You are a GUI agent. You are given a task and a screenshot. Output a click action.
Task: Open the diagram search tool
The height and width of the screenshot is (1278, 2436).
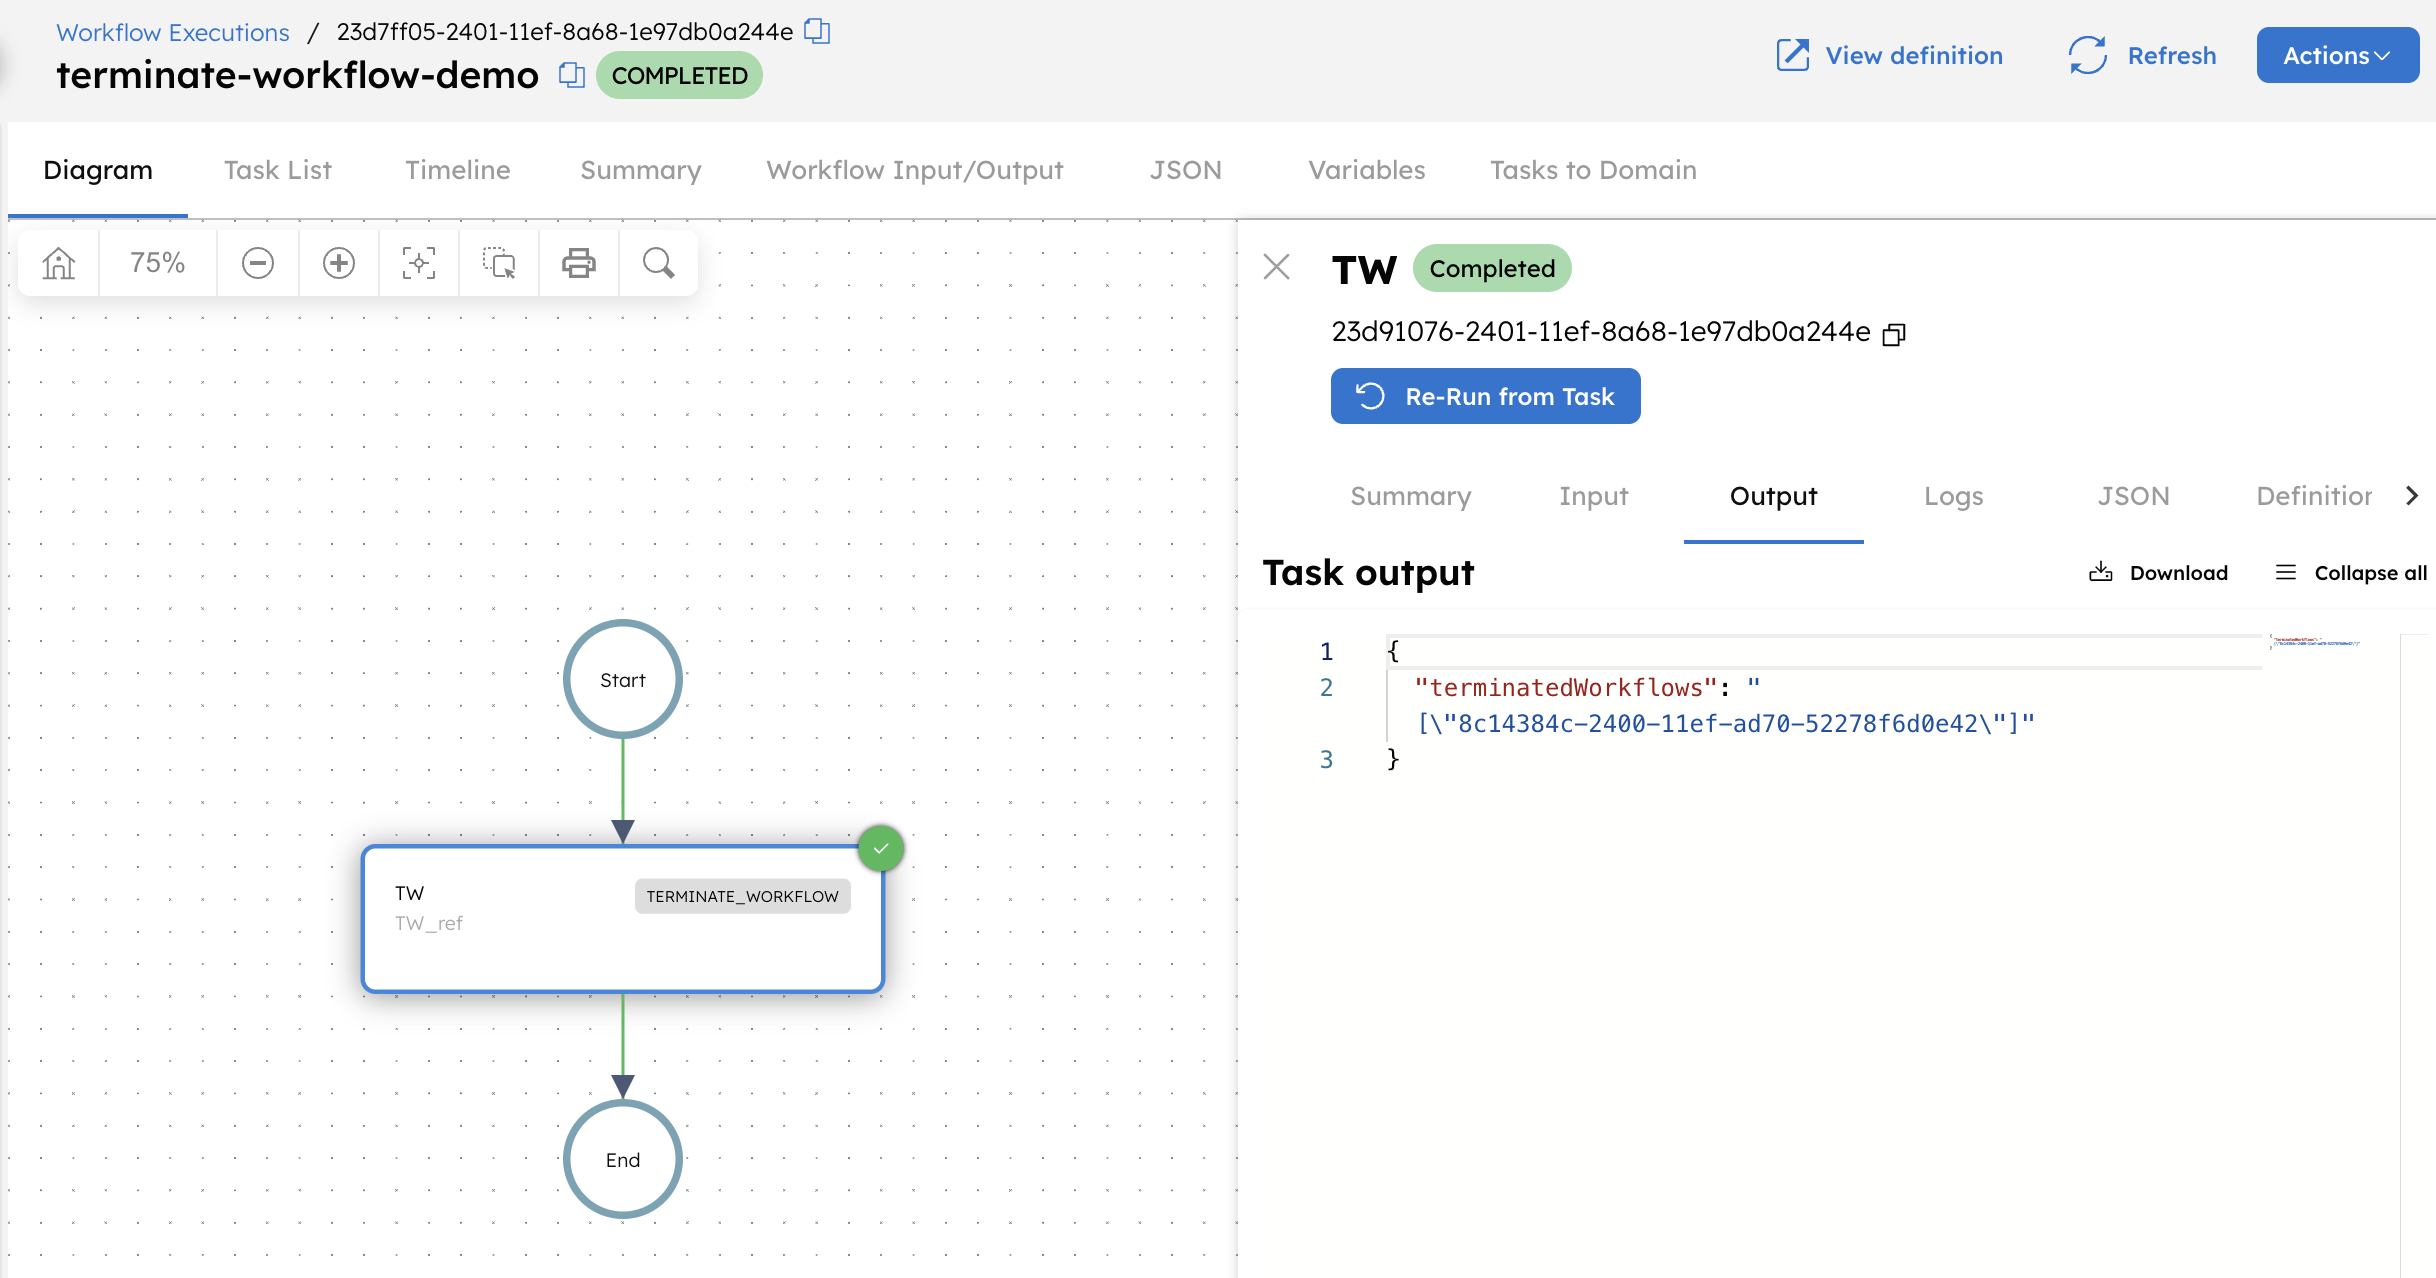[659, 263]
